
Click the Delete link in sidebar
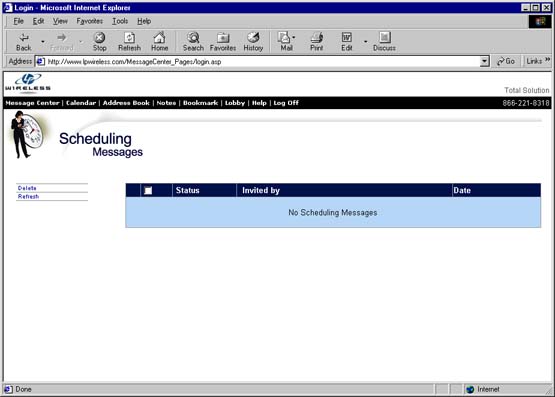click(x=27, y=188)
